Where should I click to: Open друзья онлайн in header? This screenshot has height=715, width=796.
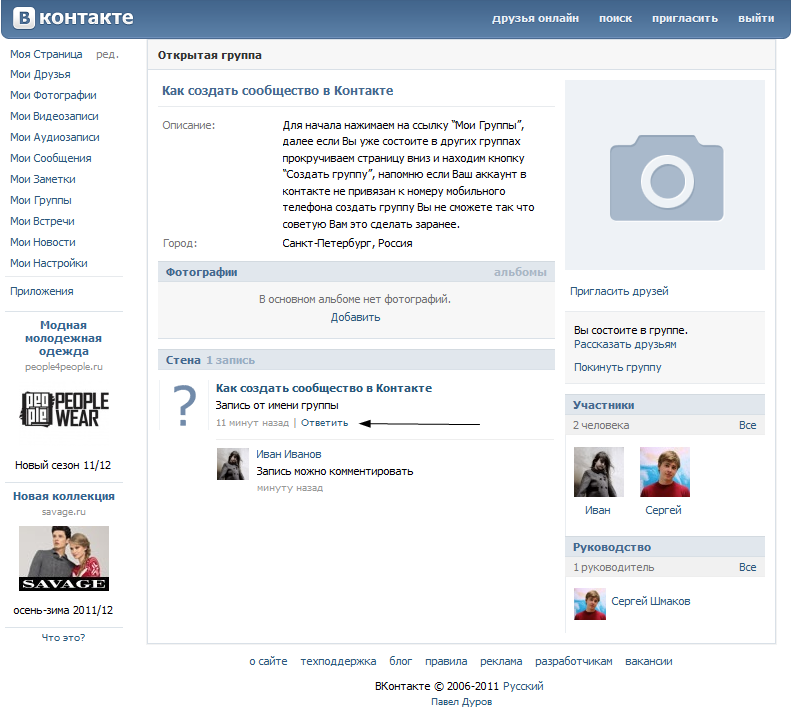coord(538,18)
